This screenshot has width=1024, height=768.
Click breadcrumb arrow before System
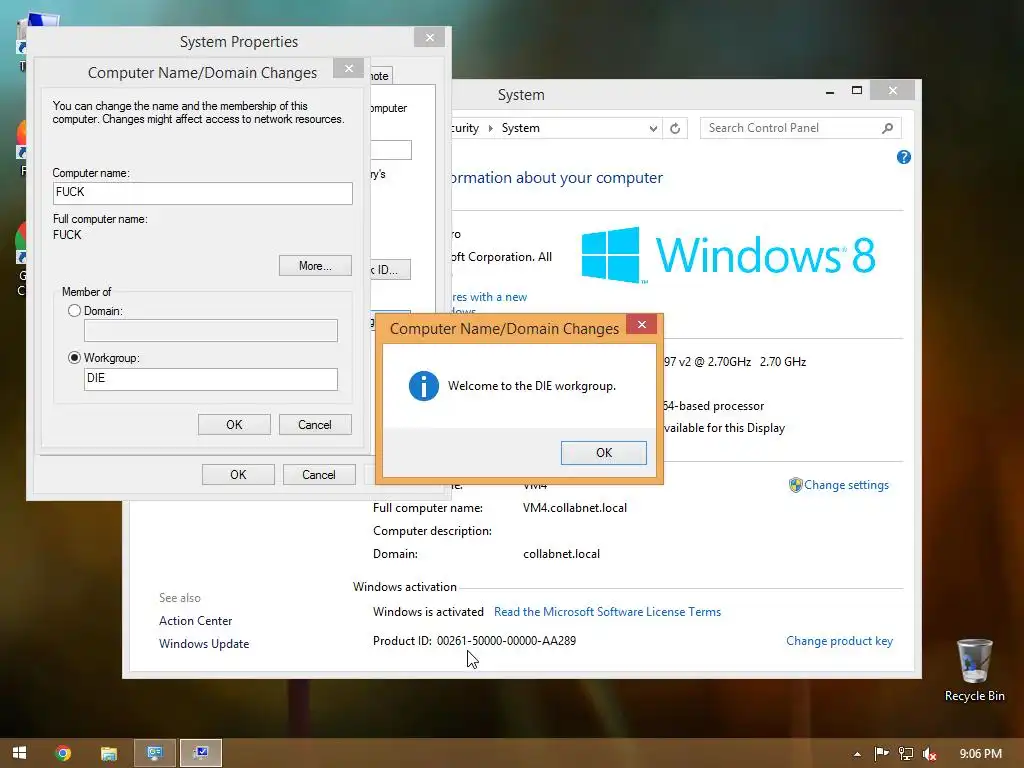coord(490,128)
